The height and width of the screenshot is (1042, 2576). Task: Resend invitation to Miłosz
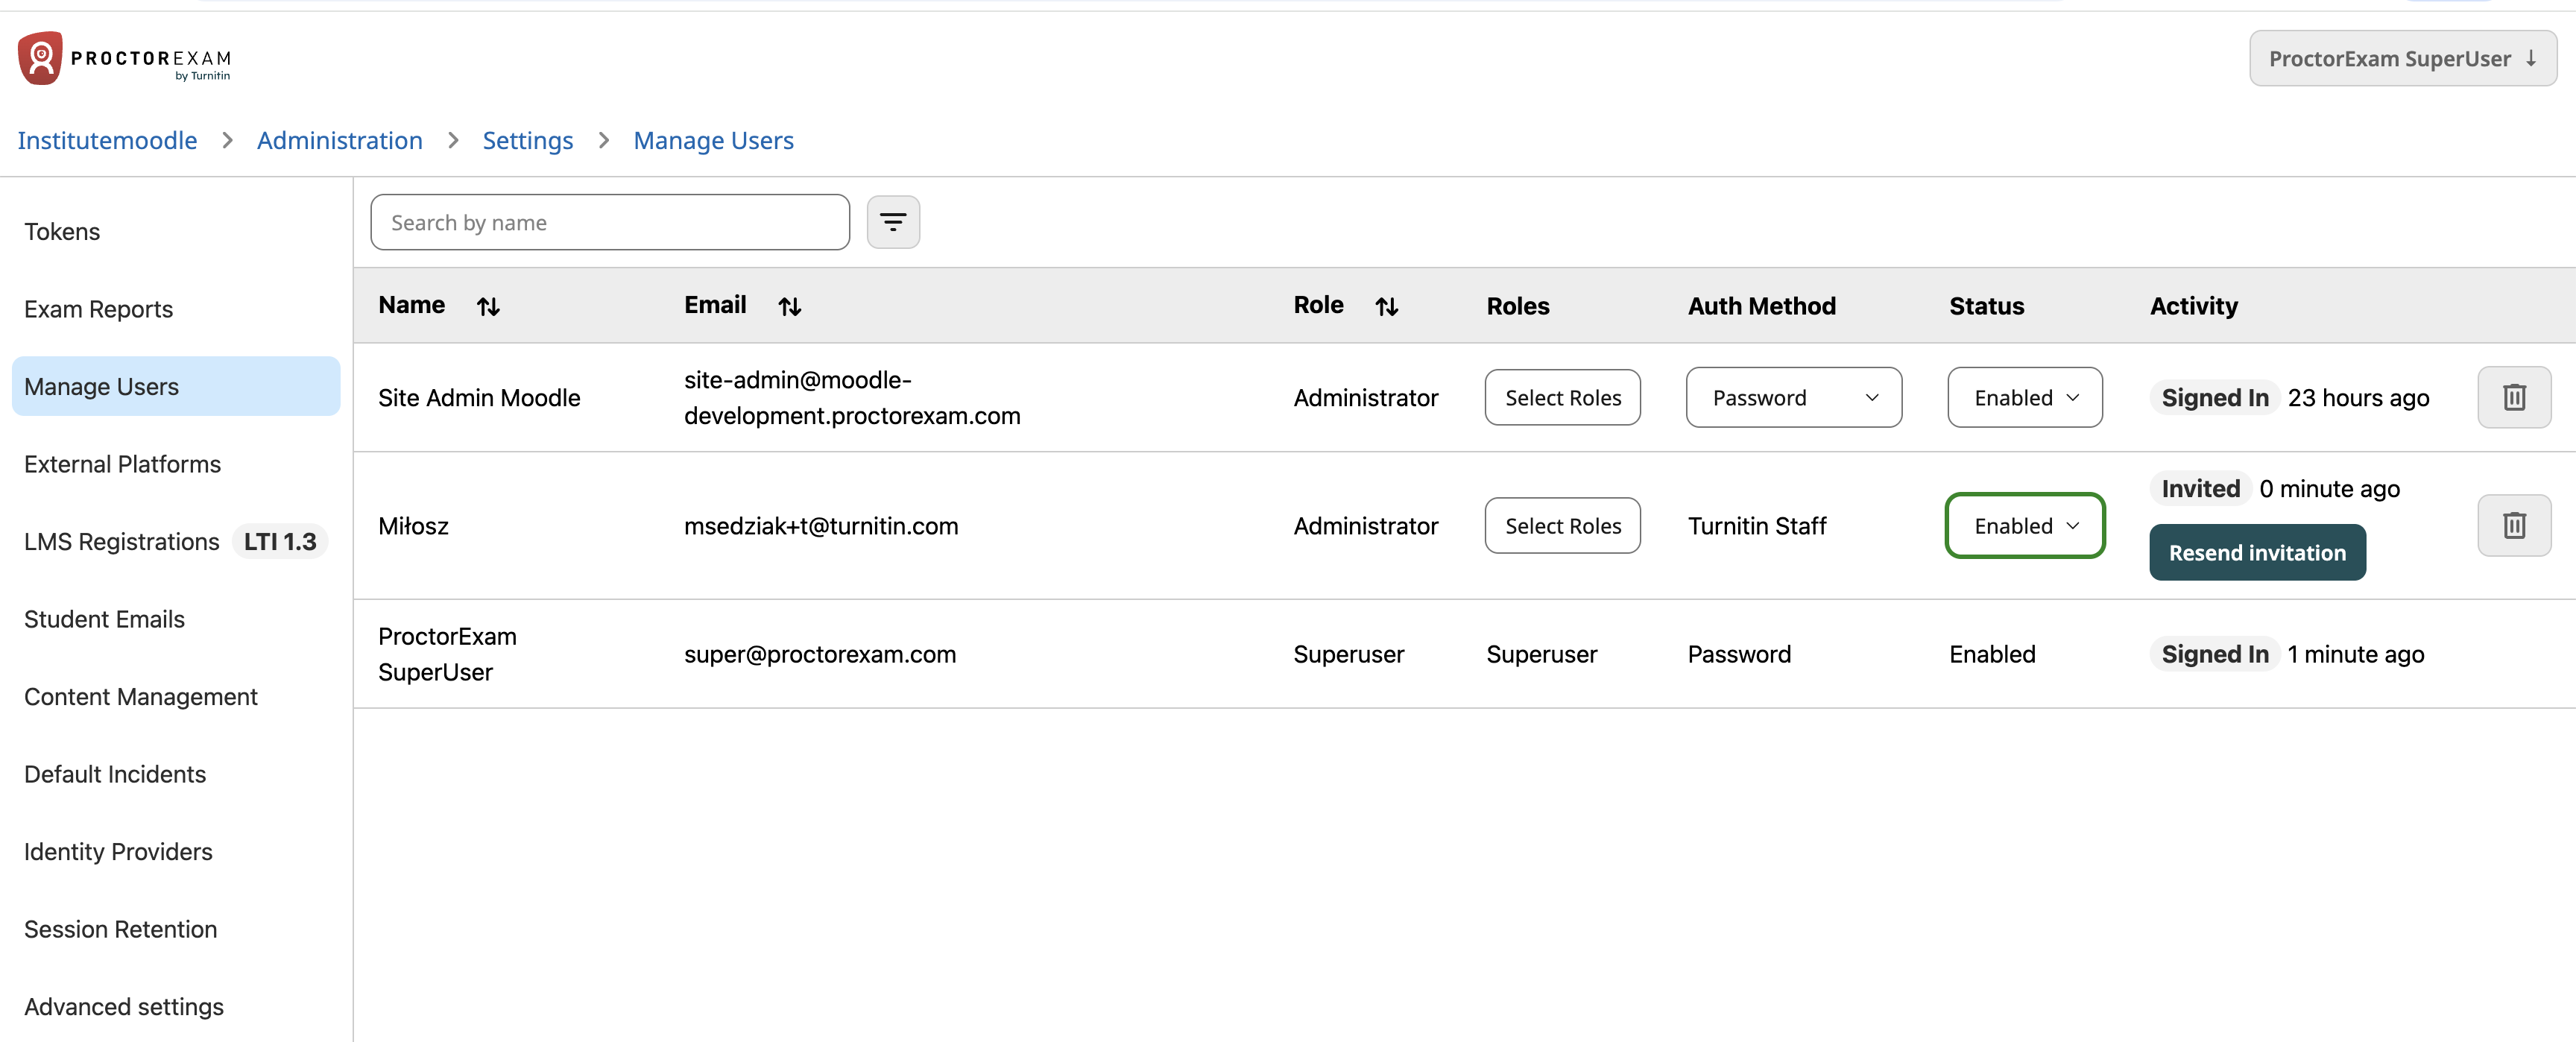(2257, 553)
